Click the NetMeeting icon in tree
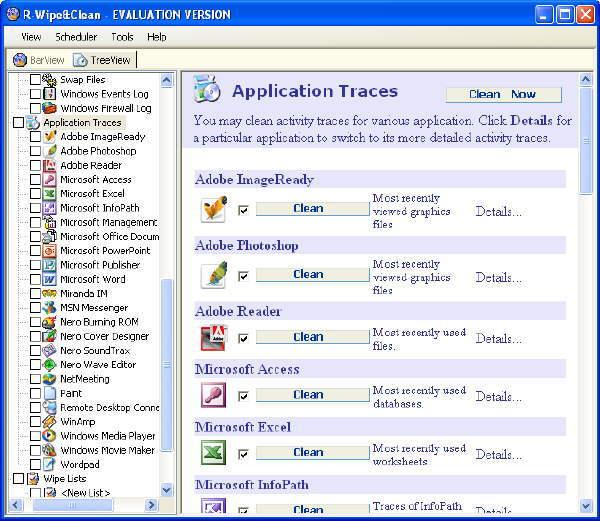 coord(50,379)
